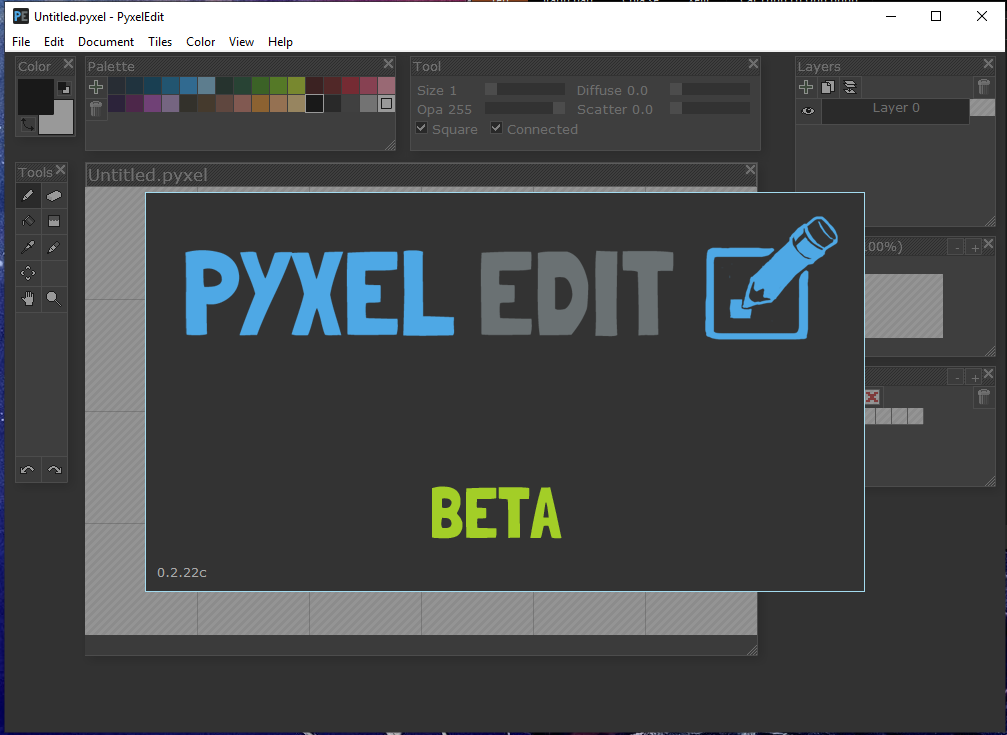
Task: Add a new layer with plus icon
Action: coord(807,87)
